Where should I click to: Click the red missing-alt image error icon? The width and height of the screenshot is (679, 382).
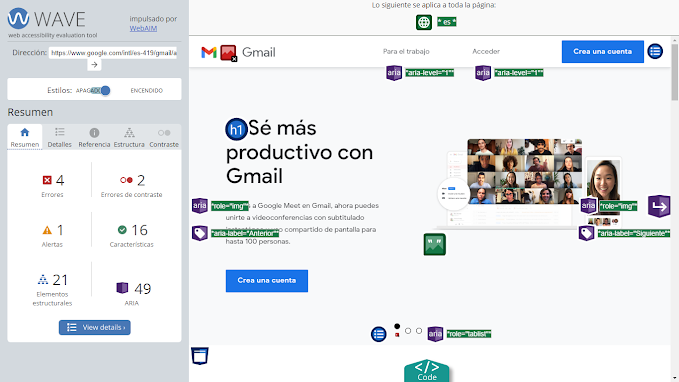click(x=228, y=53)
